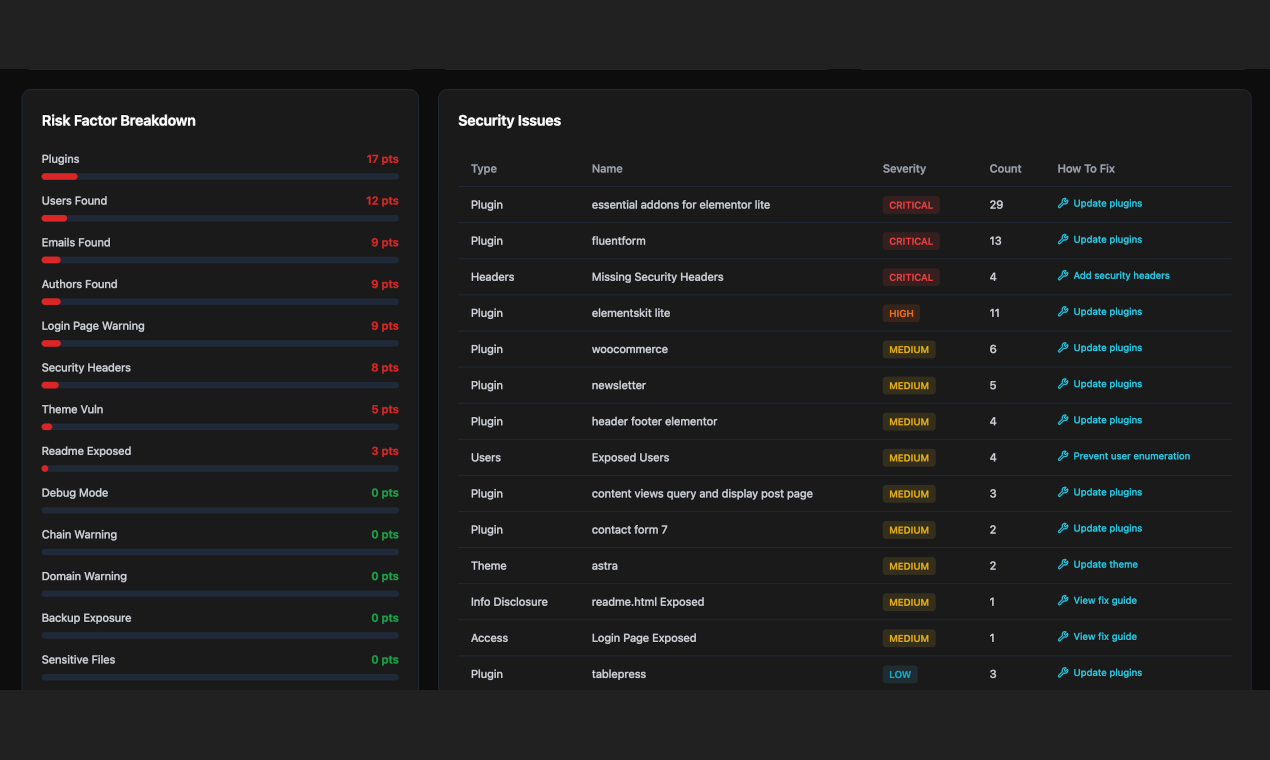Click the wrench icon for fluentform fix

tap(1062, 239)
